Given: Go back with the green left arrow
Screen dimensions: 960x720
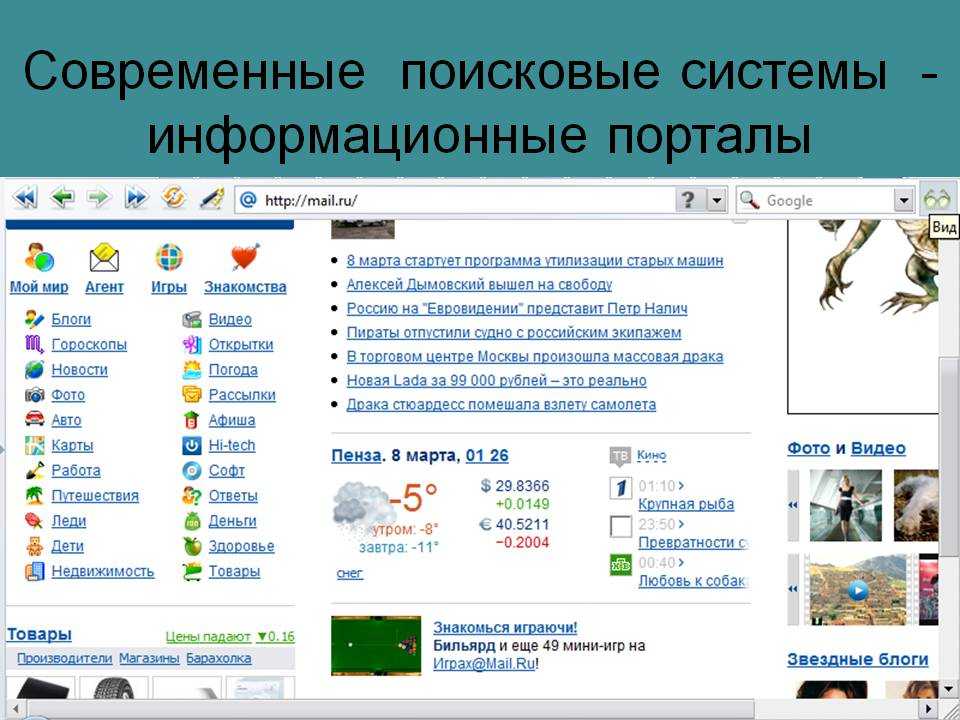Looking at the screenshot, I should click(x=62, y=198).
